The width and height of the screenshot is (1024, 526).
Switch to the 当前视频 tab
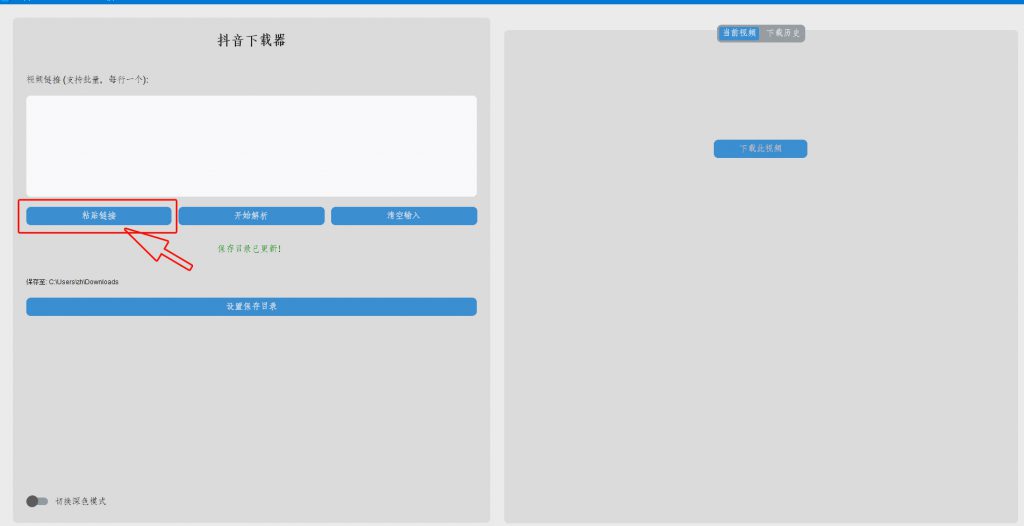pos(739,33)
